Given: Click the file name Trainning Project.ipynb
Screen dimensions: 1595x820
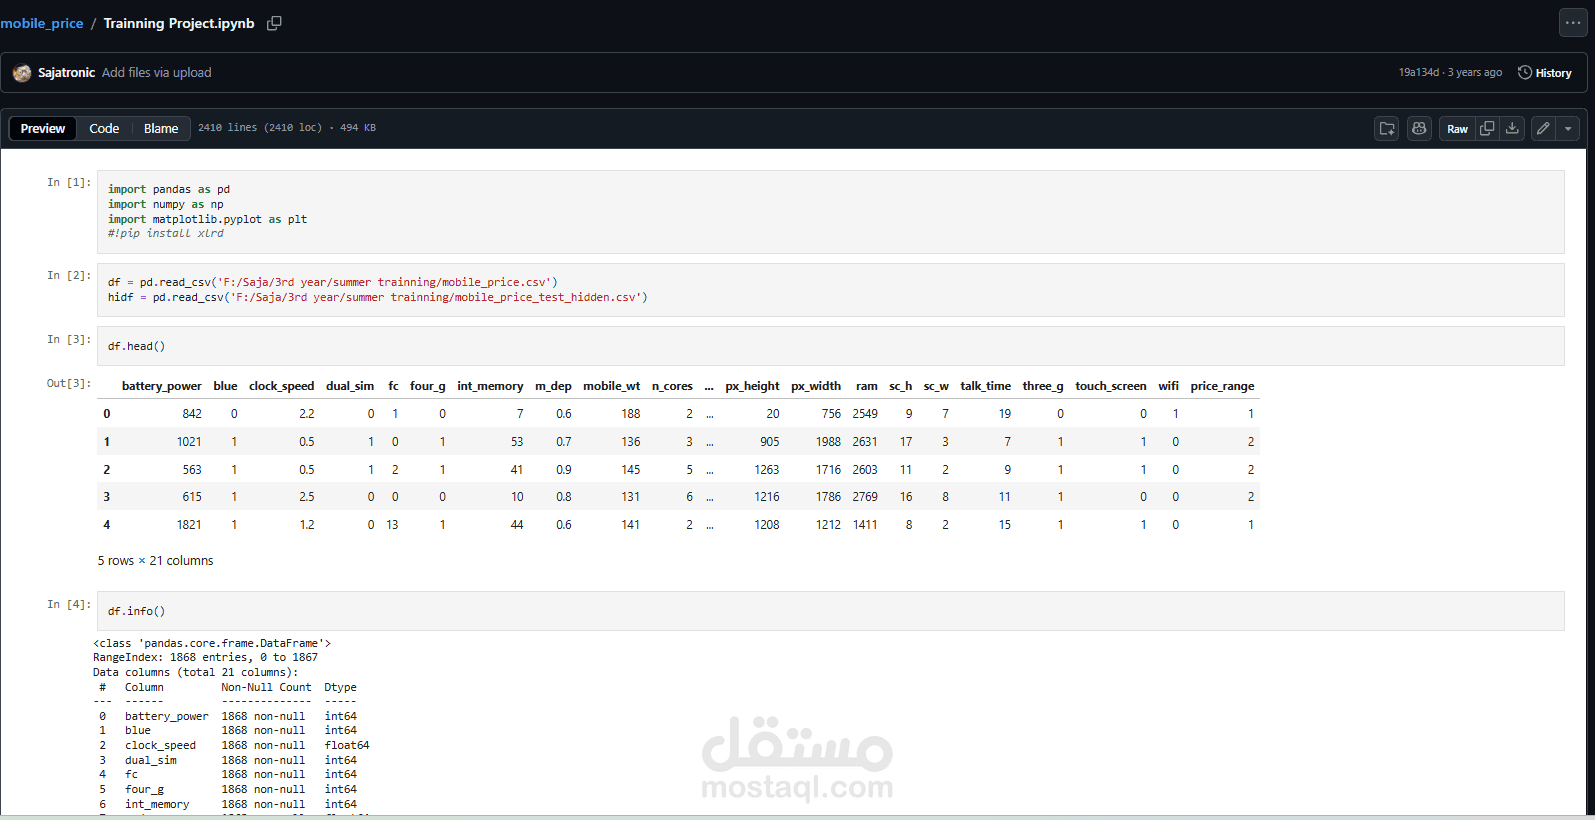Looking at the screenshot, I should click(x=179, y=23).
